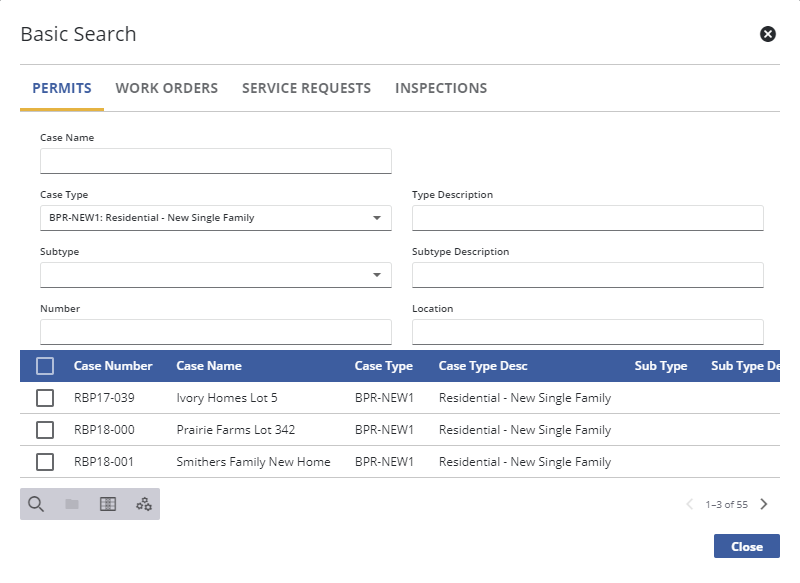Click the magnifying glass search icon
The image size is (800, 583).
coord(36,504)
